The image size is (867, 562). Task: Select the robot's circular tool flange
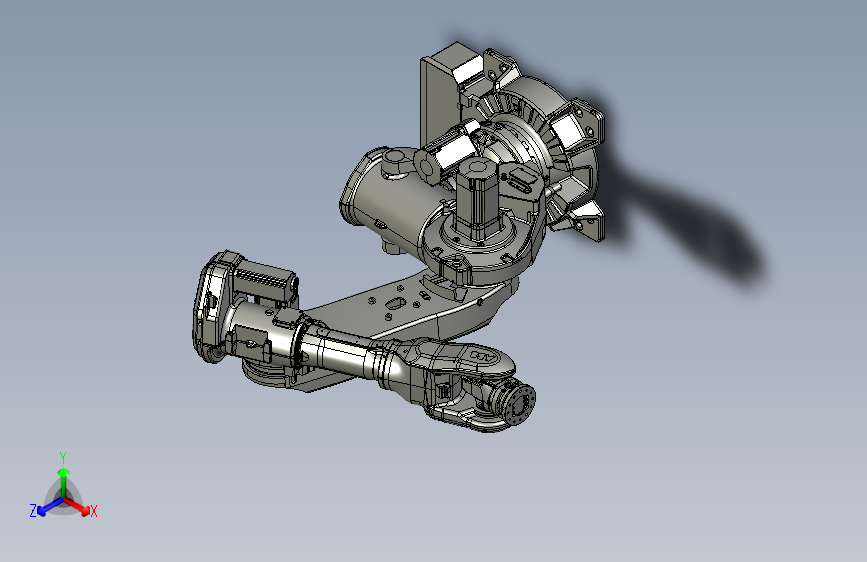tap(521, 404)
